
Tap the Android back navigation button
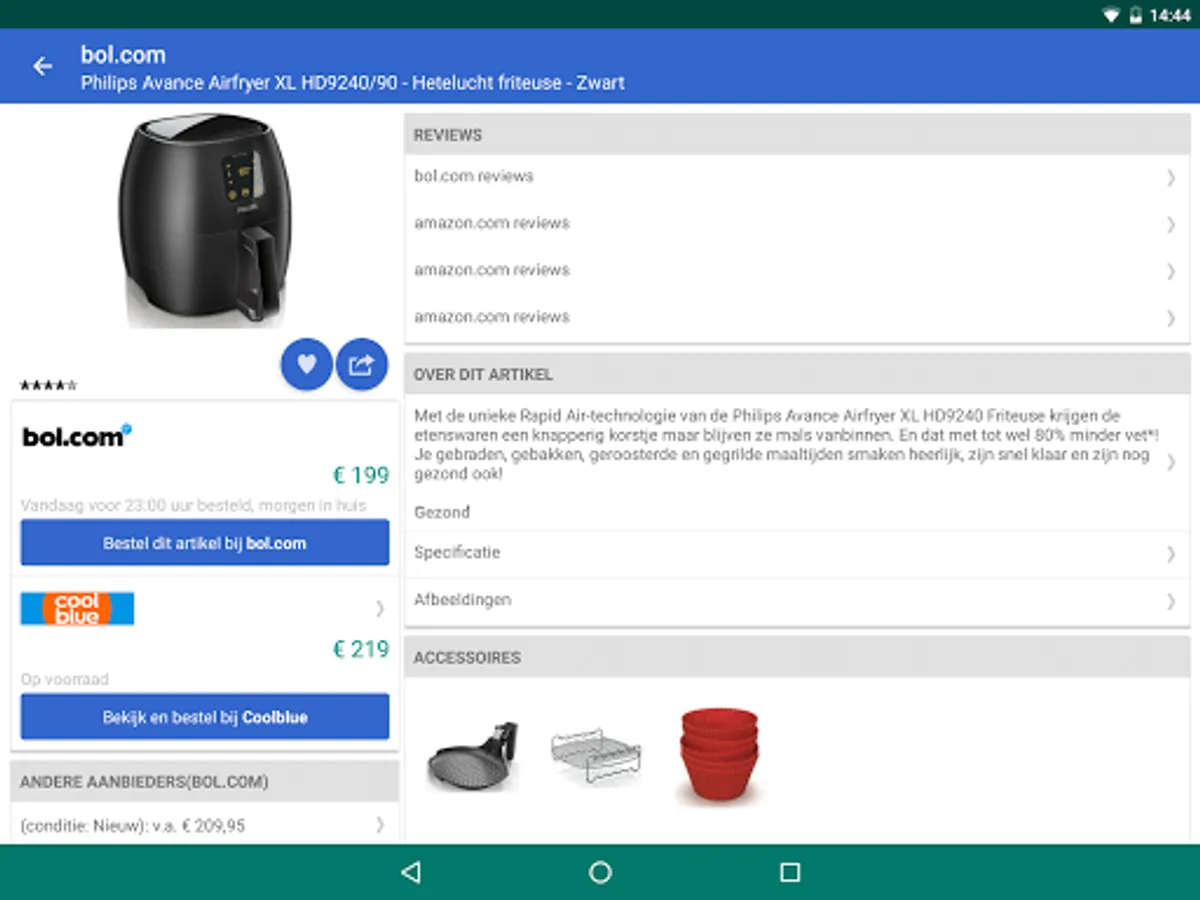410,872
